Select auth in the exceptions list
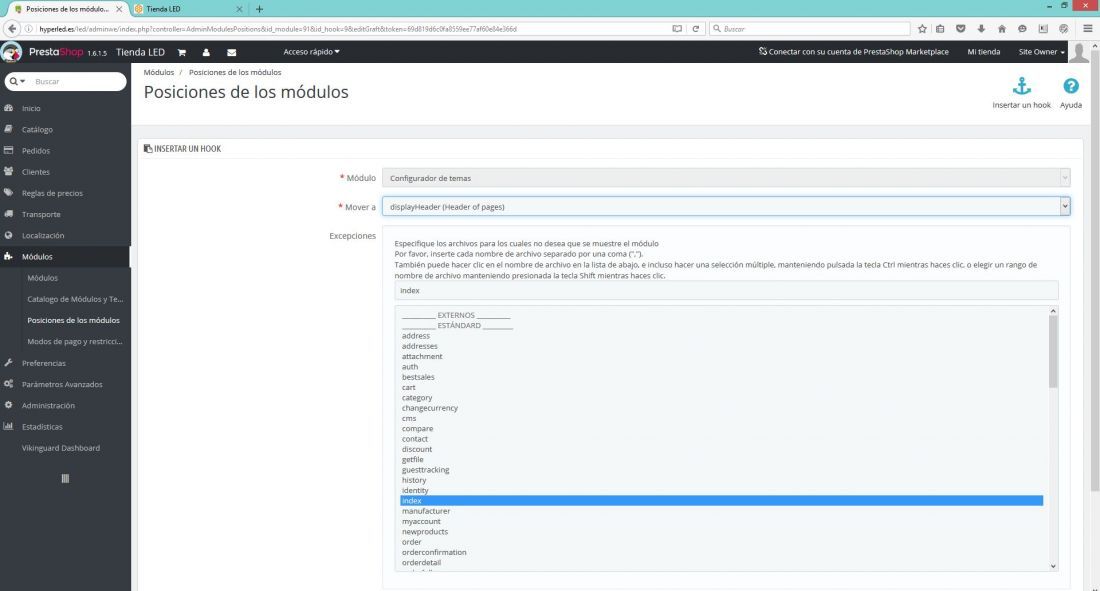1100x591 pixels. click(410, 367)
